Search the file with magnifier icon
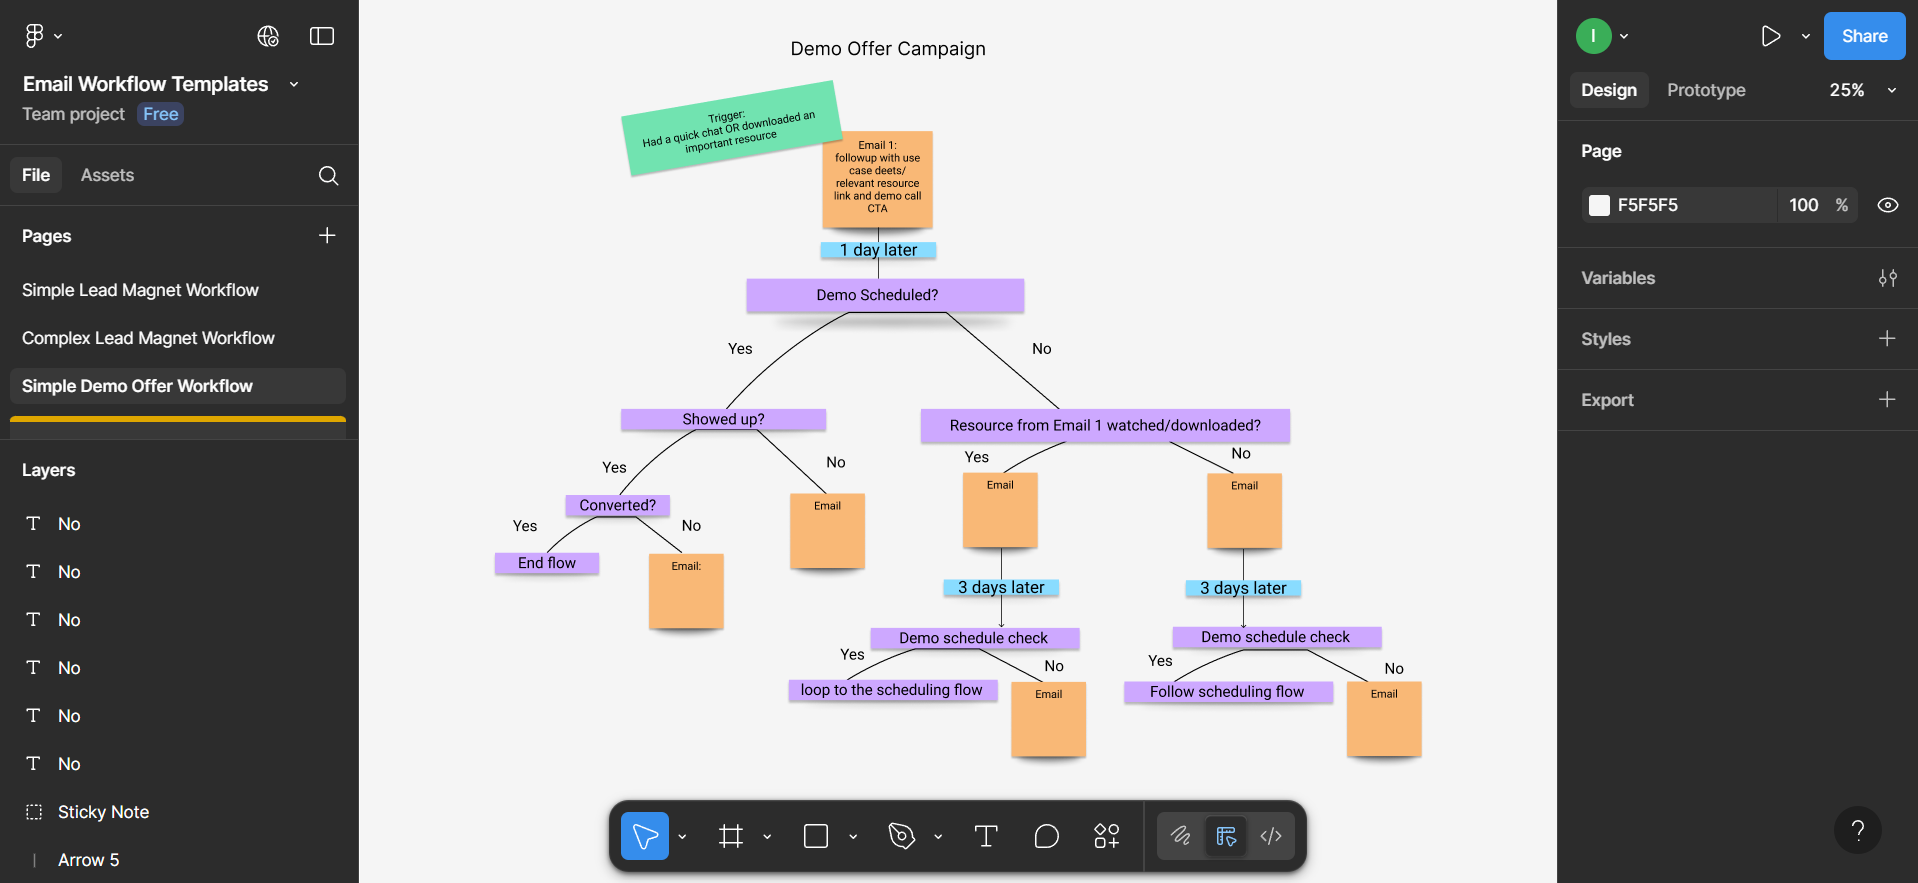Image resolution: width=1918 pixels, height=883 pixels. [x=328, y=175]
